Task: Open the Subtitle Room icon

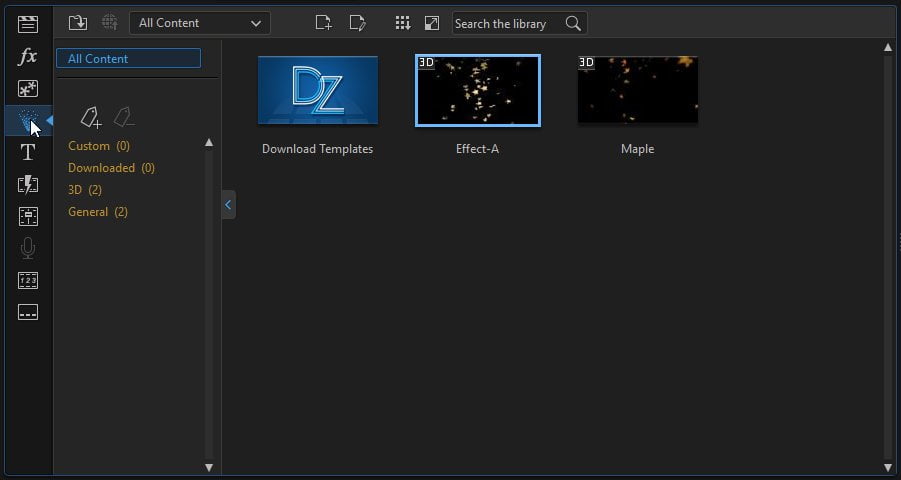Action: [28, 312]
